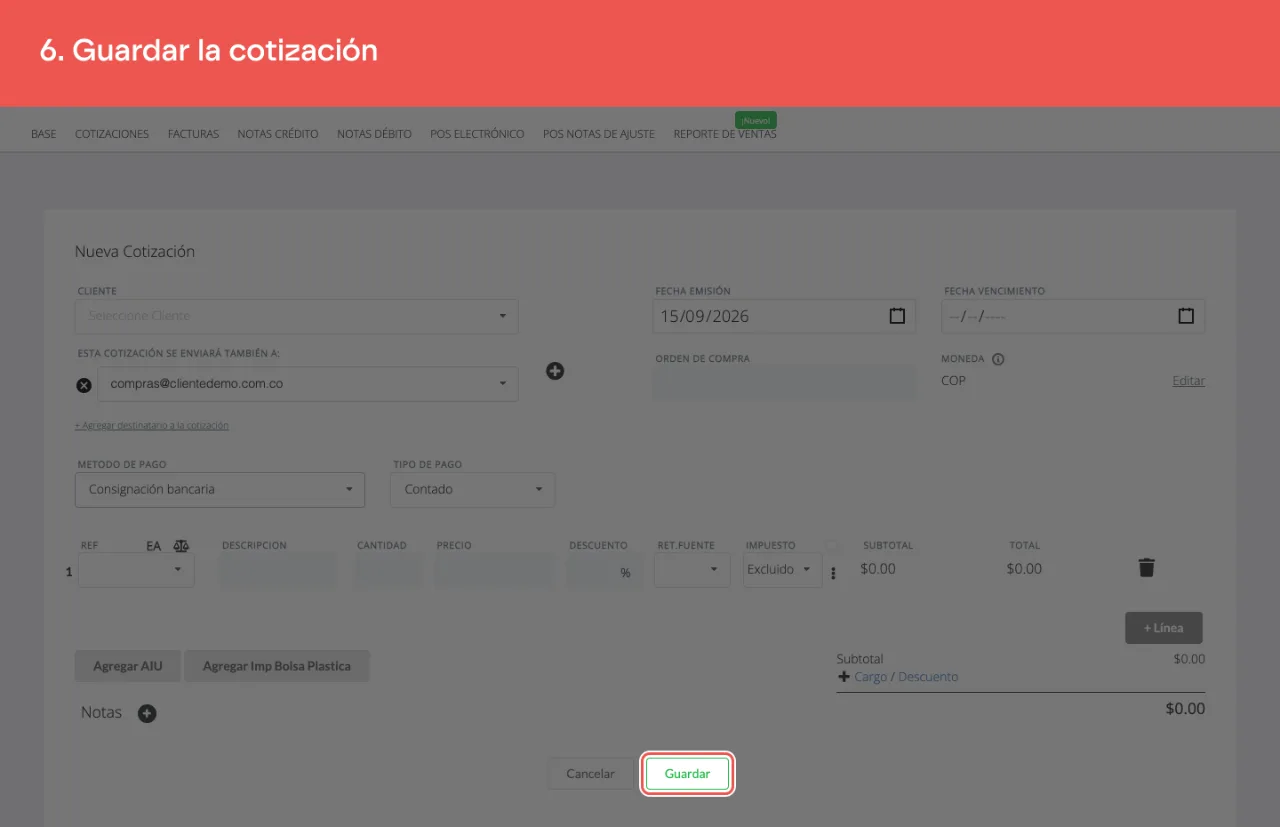Click the Precio input field

click(495, 570)
